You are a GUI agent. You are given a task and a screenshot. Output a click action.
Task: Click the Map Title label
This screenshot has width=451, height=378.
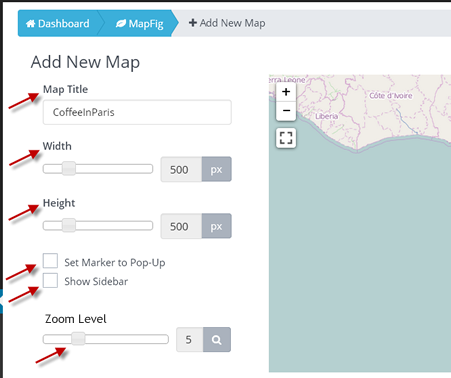click(65, 89)
